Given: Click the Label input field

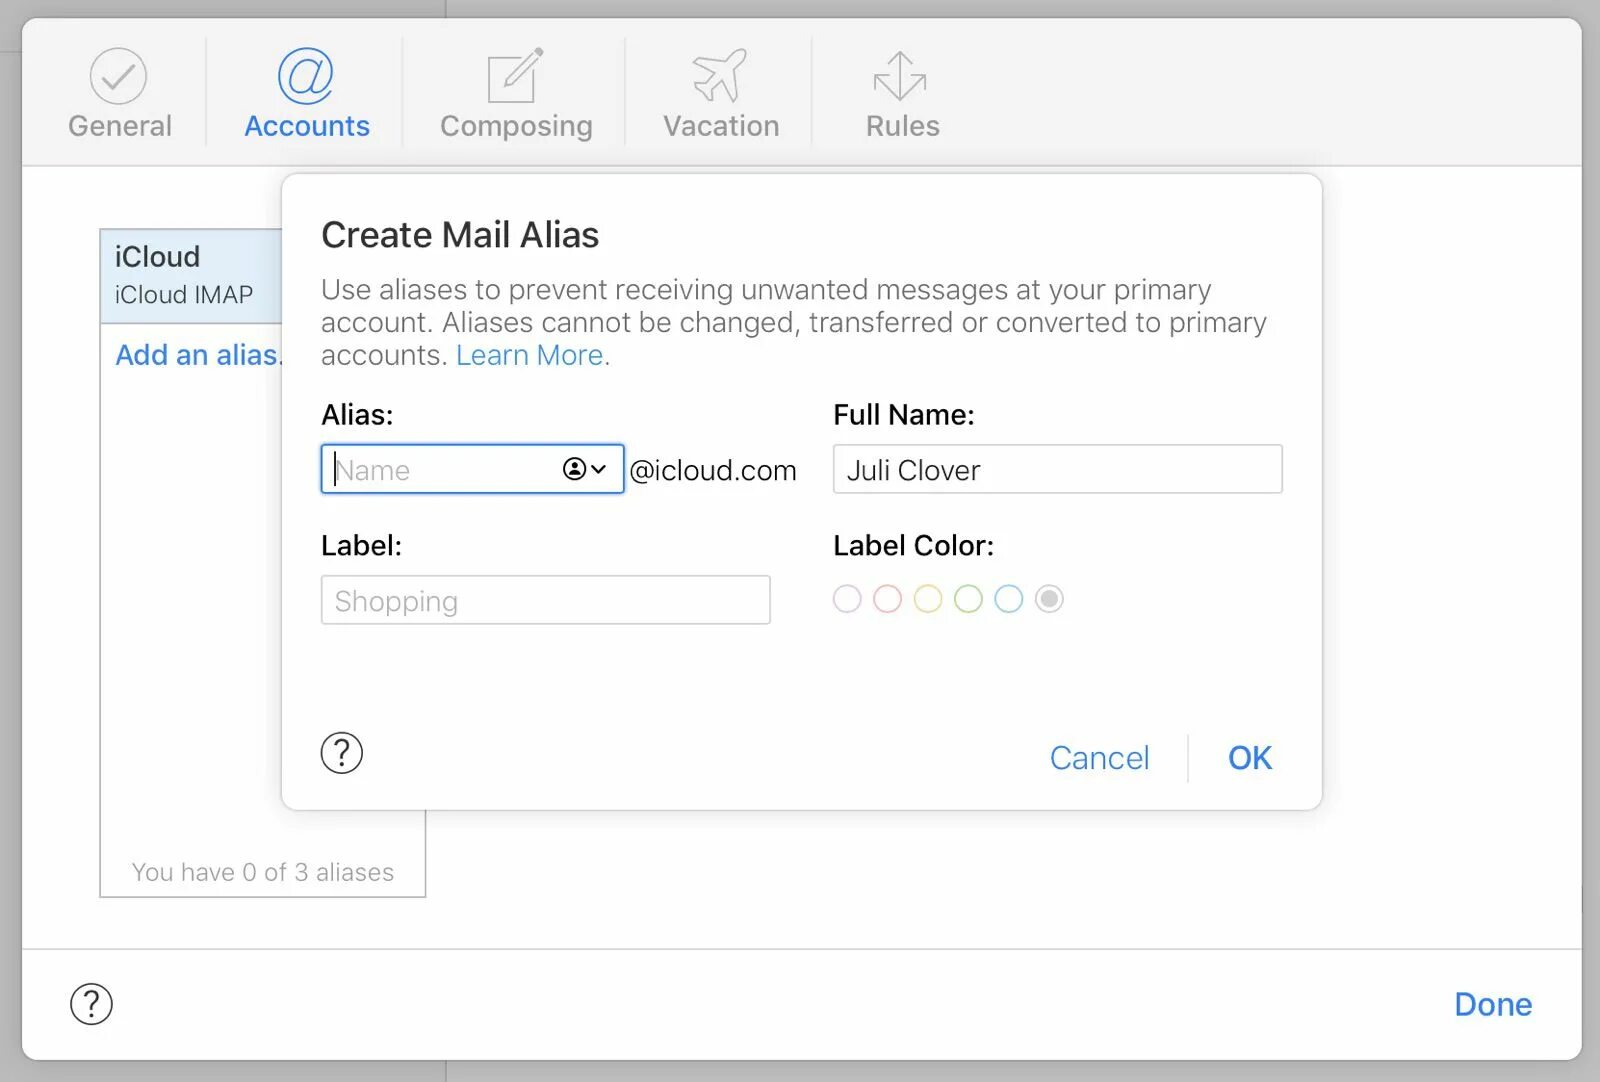Looking at the screenshot, I should click(x=546, y=600).
